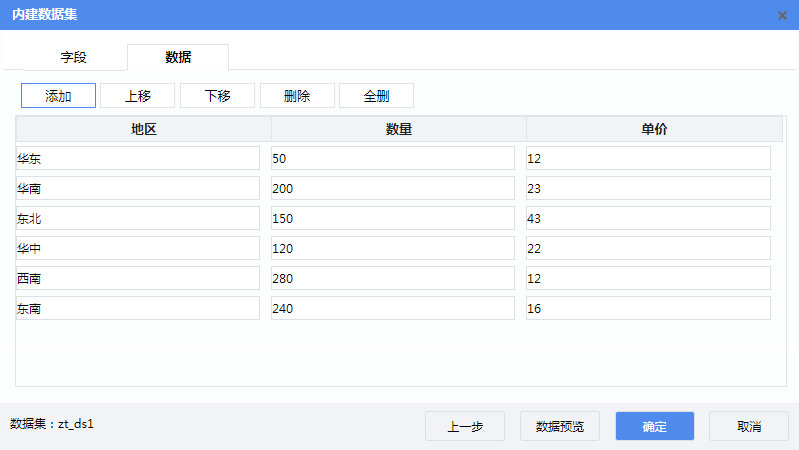
Task: Open 数据预览 data preview
Action: pyautogui.click(x=559, y=426)
